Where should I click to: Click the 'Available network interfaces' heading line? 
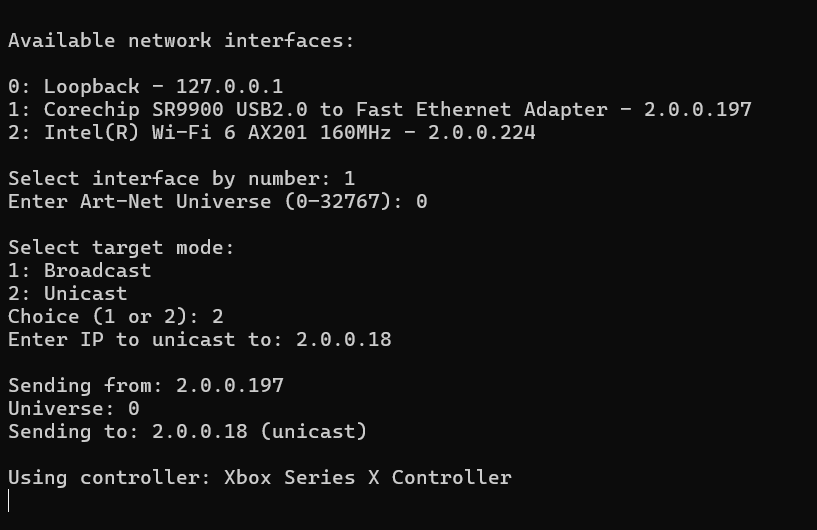(x=181, y=41)
